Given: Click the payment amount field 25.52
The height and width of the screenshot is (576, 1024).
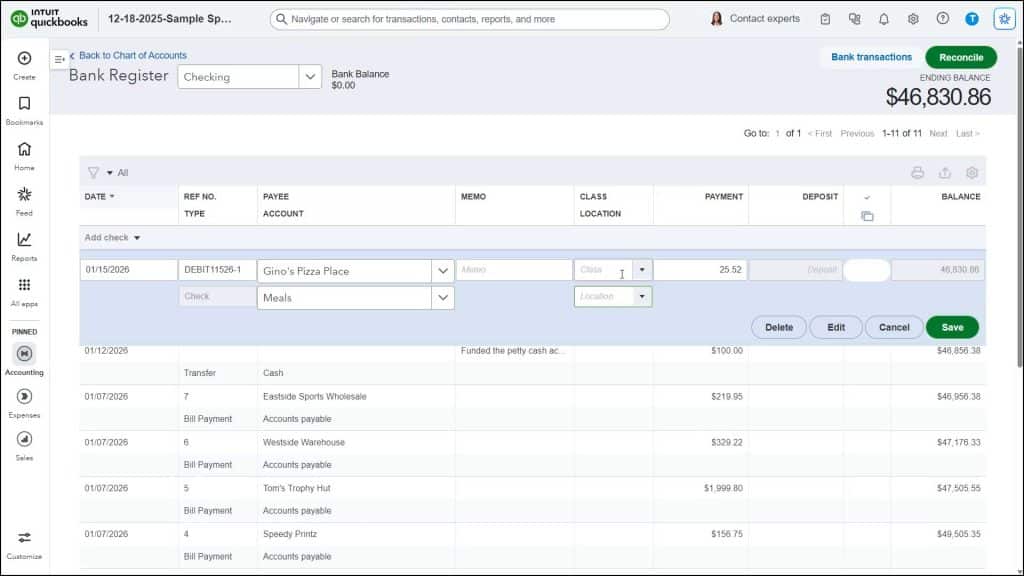Looking at the screenshot, I should click(700, 270).
